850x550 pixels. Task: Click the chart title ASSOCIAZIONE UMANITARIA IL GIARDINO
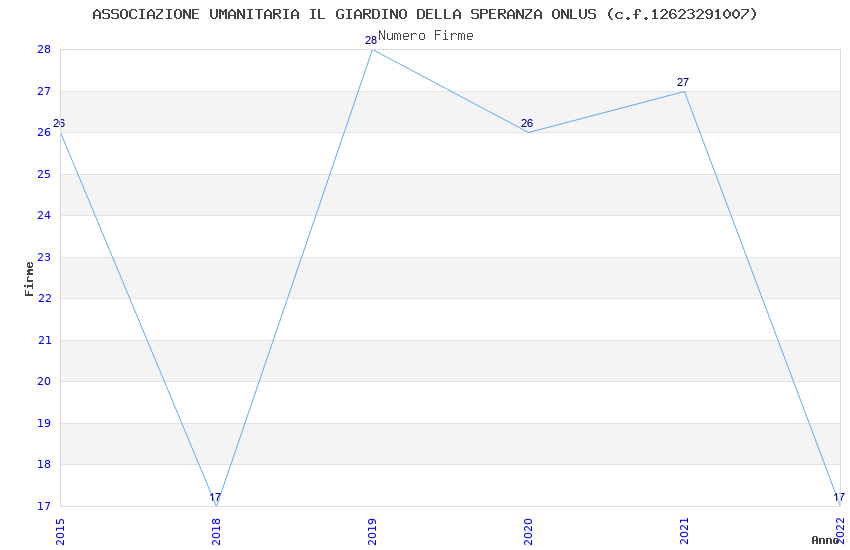tap(424, 14)
